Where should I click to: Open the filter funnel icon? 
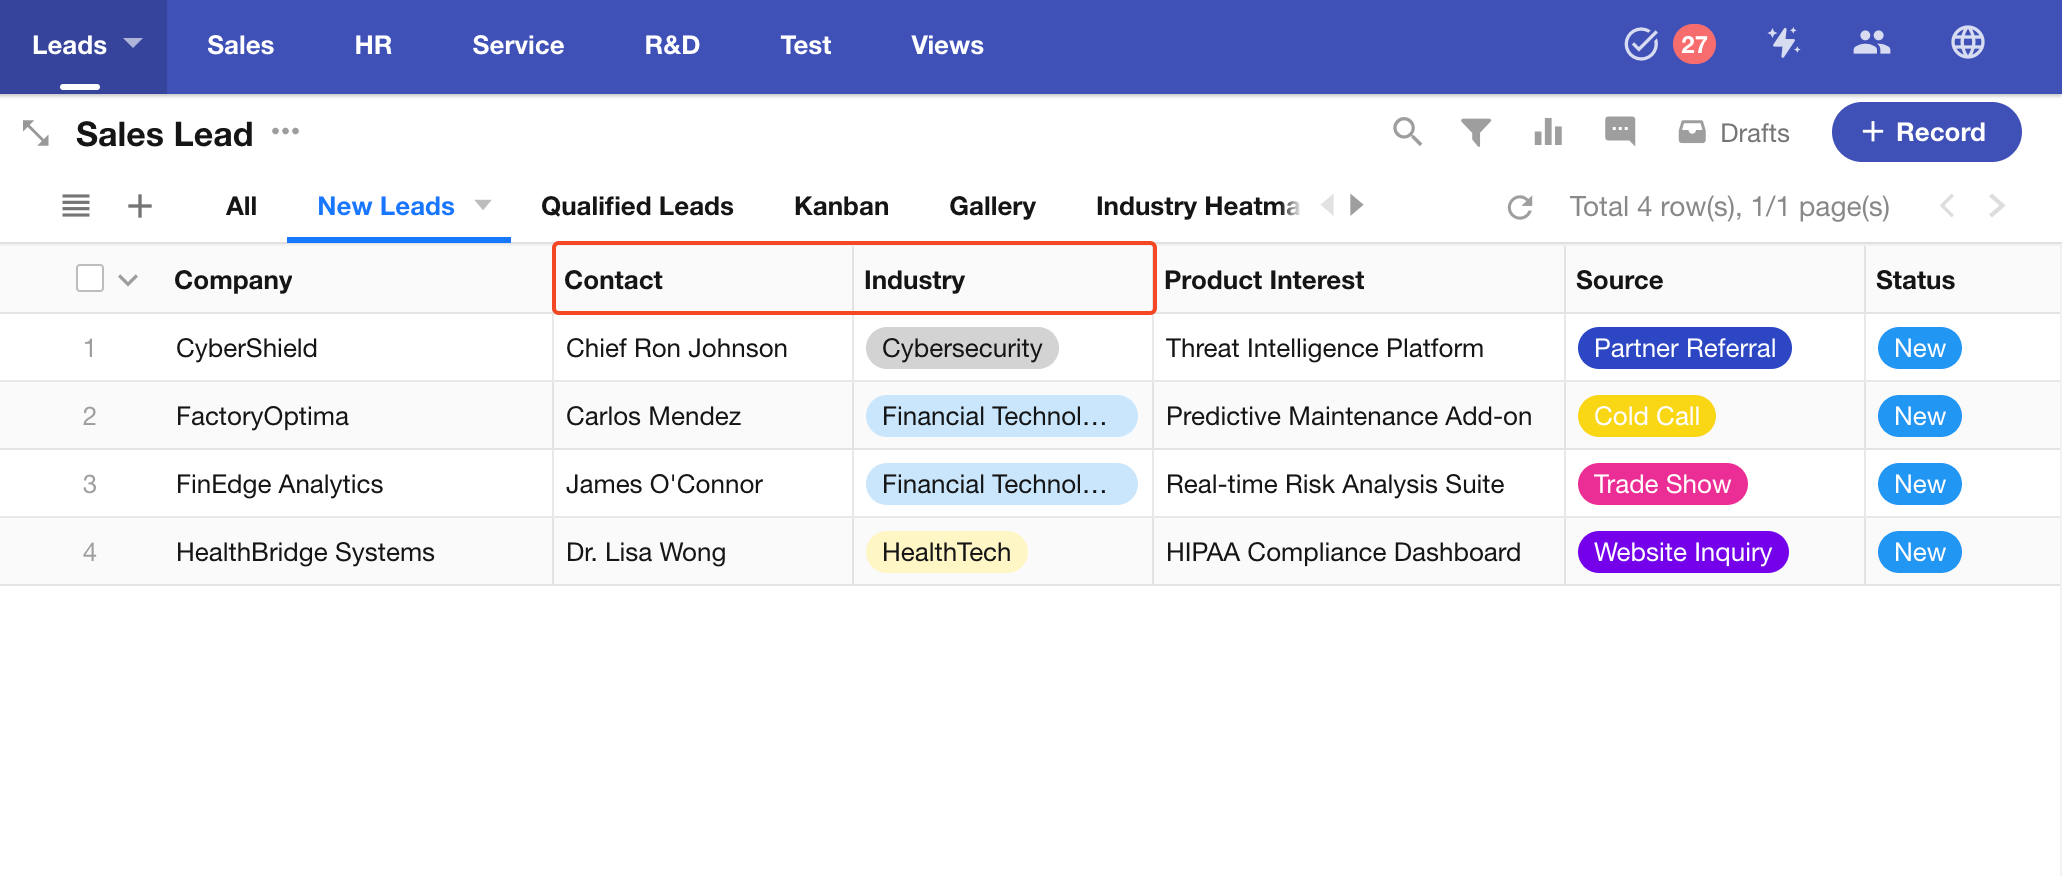coord(1475,132)
